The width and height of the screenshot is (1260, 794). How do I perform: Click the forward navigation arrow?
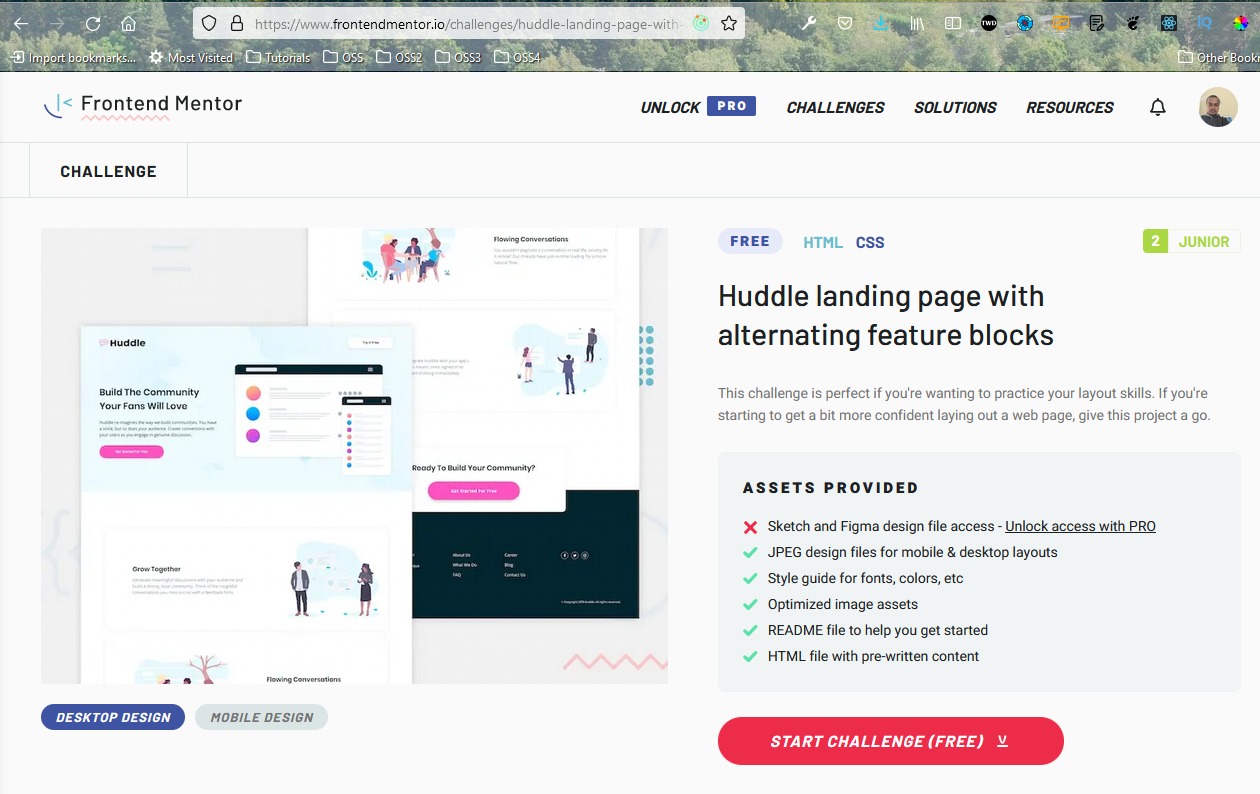(x=56, y=23)
